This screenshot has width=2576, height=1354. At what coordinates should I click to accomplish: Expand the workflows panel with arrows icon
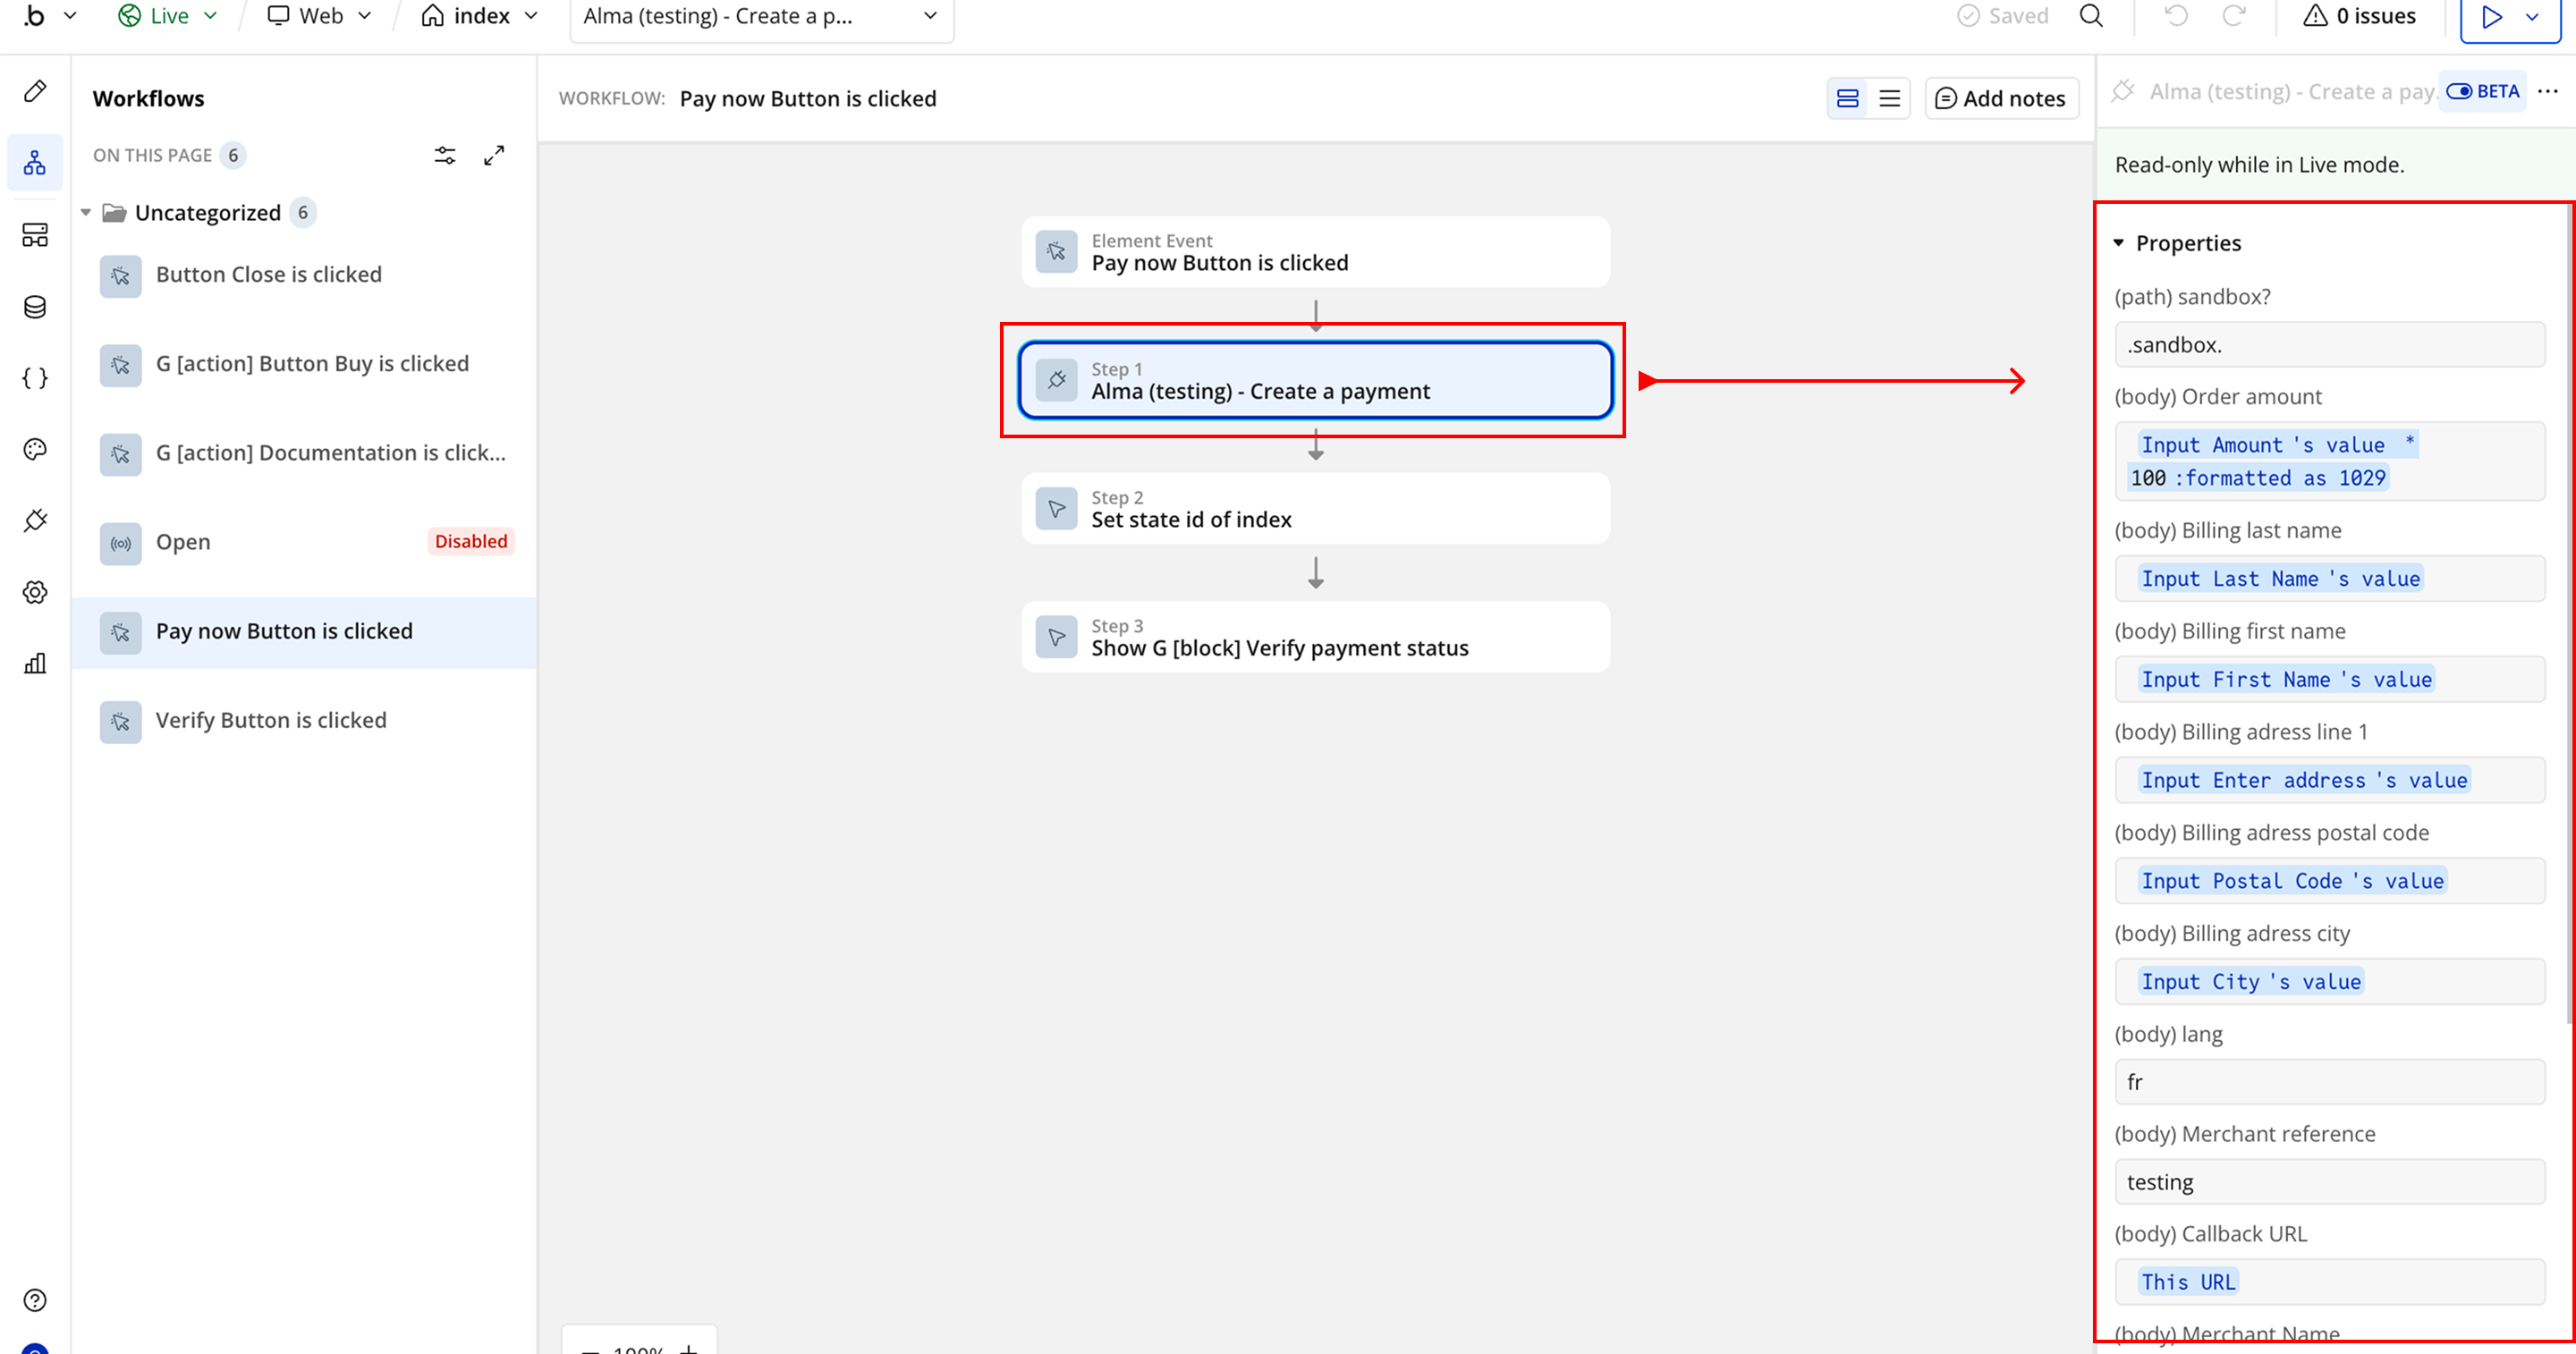[494, 155]
